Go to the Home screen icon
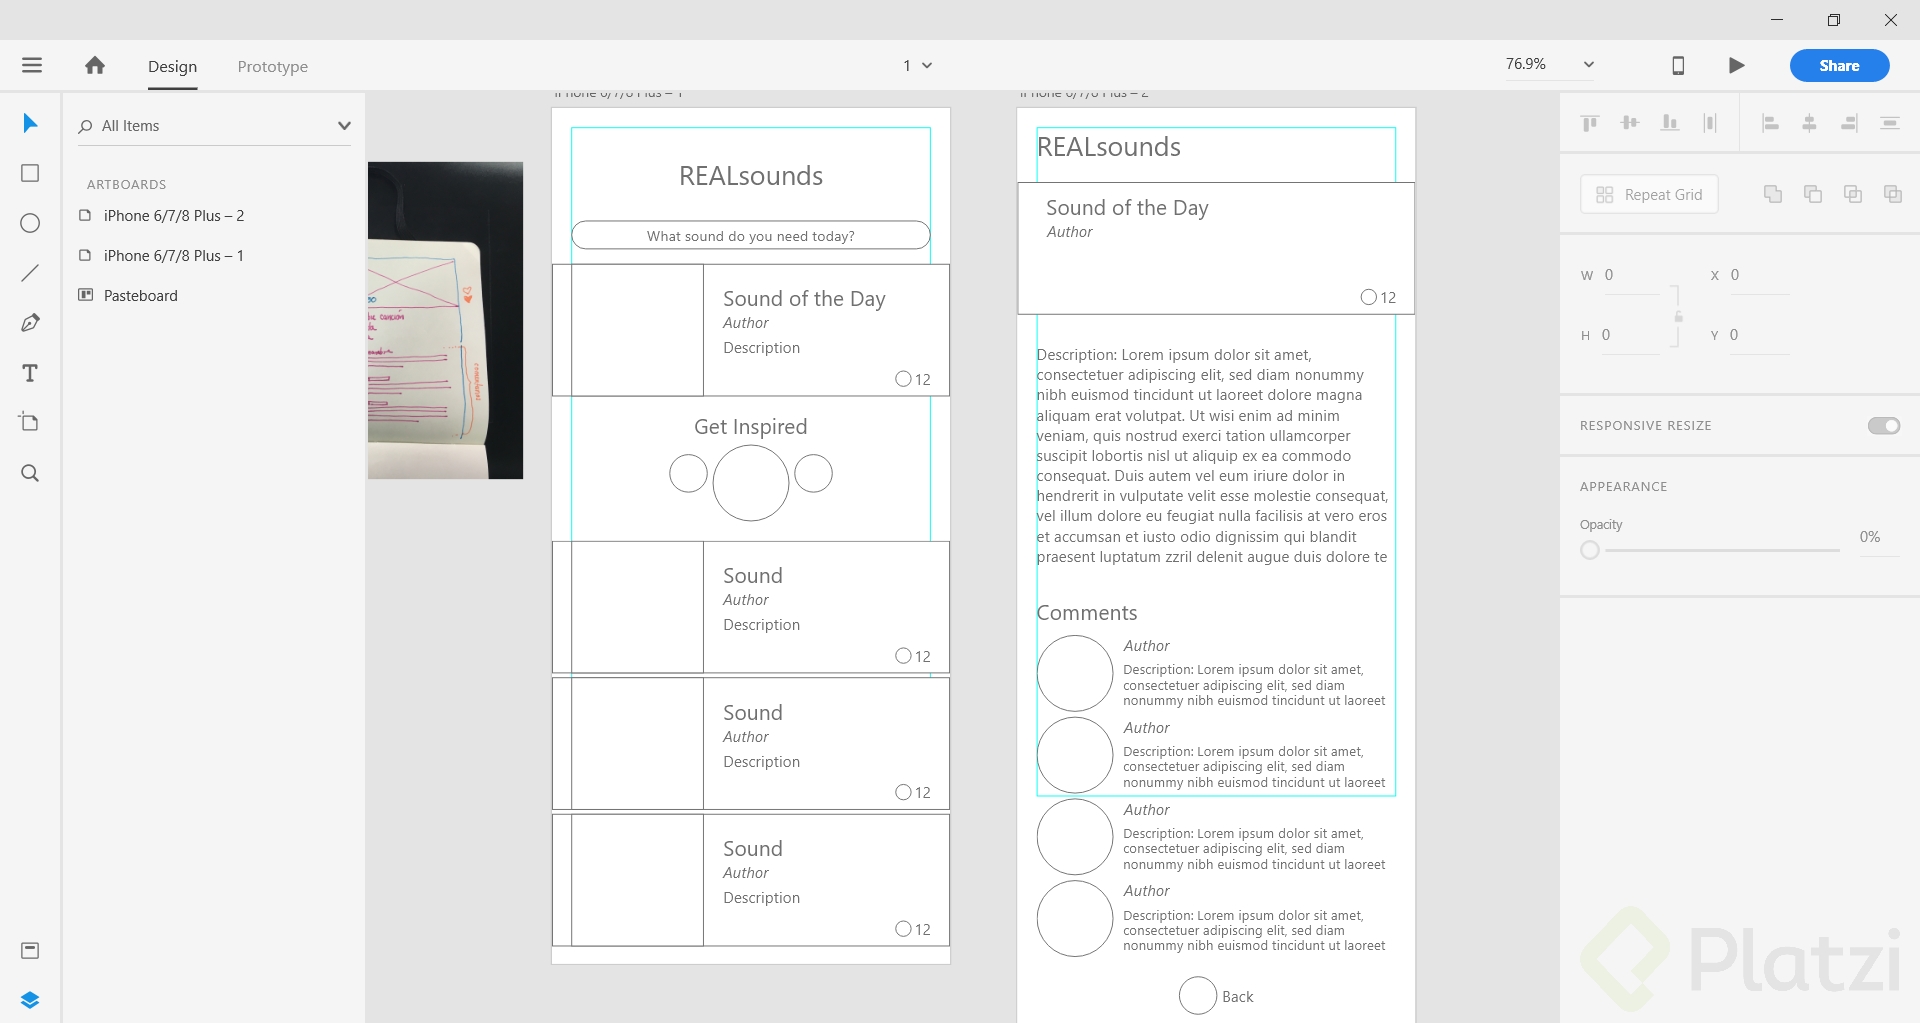Viewport: 1920px width, 1023px height. tap(95, 65)
